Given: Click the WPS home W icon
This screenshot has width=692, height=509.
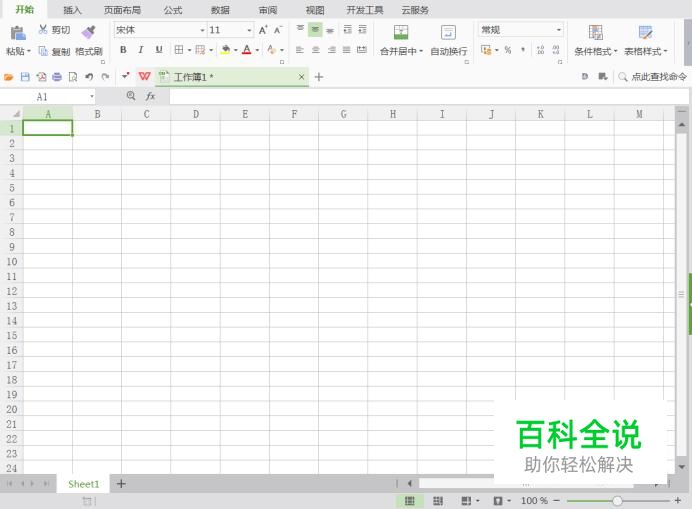Looking at the screenshot, I should 144,76.
